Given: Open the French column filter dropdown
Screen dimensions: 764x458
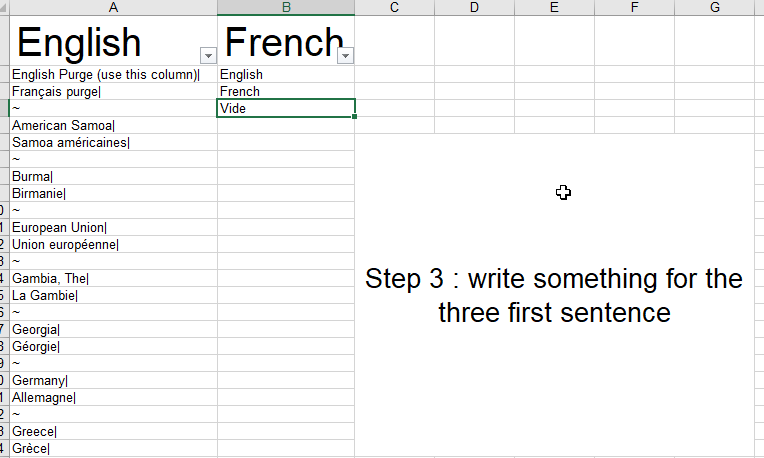Looking at the screenshot, I should pos(345,56).
